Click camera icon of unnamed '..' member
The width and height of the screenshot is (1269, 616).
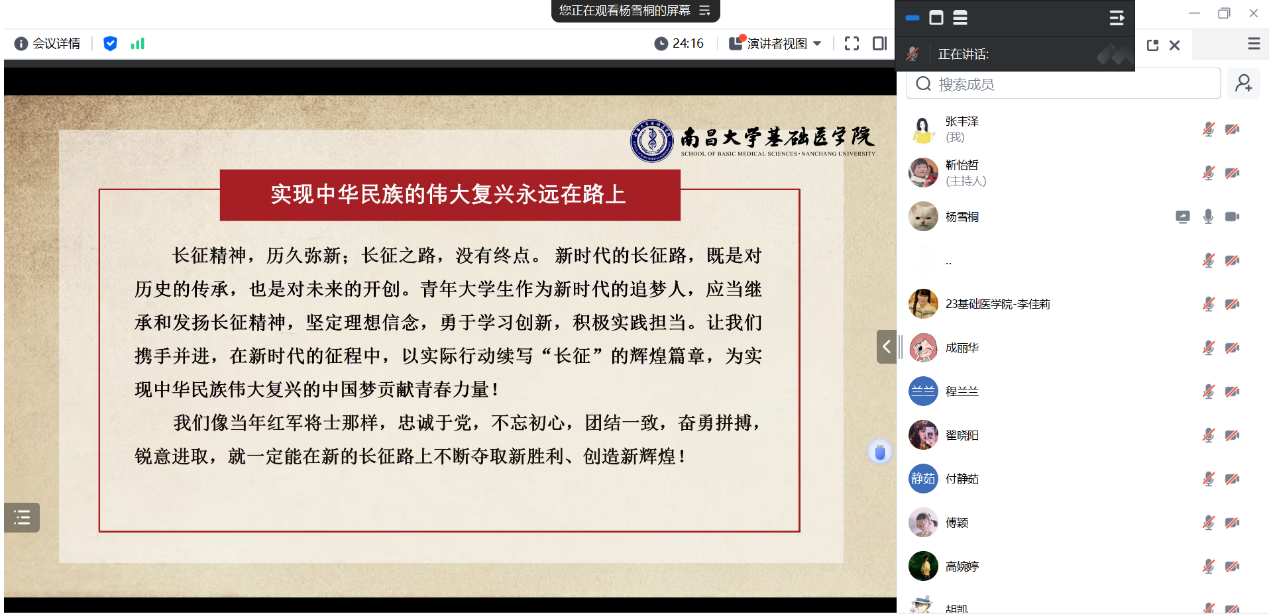(x=1232, y=260)
